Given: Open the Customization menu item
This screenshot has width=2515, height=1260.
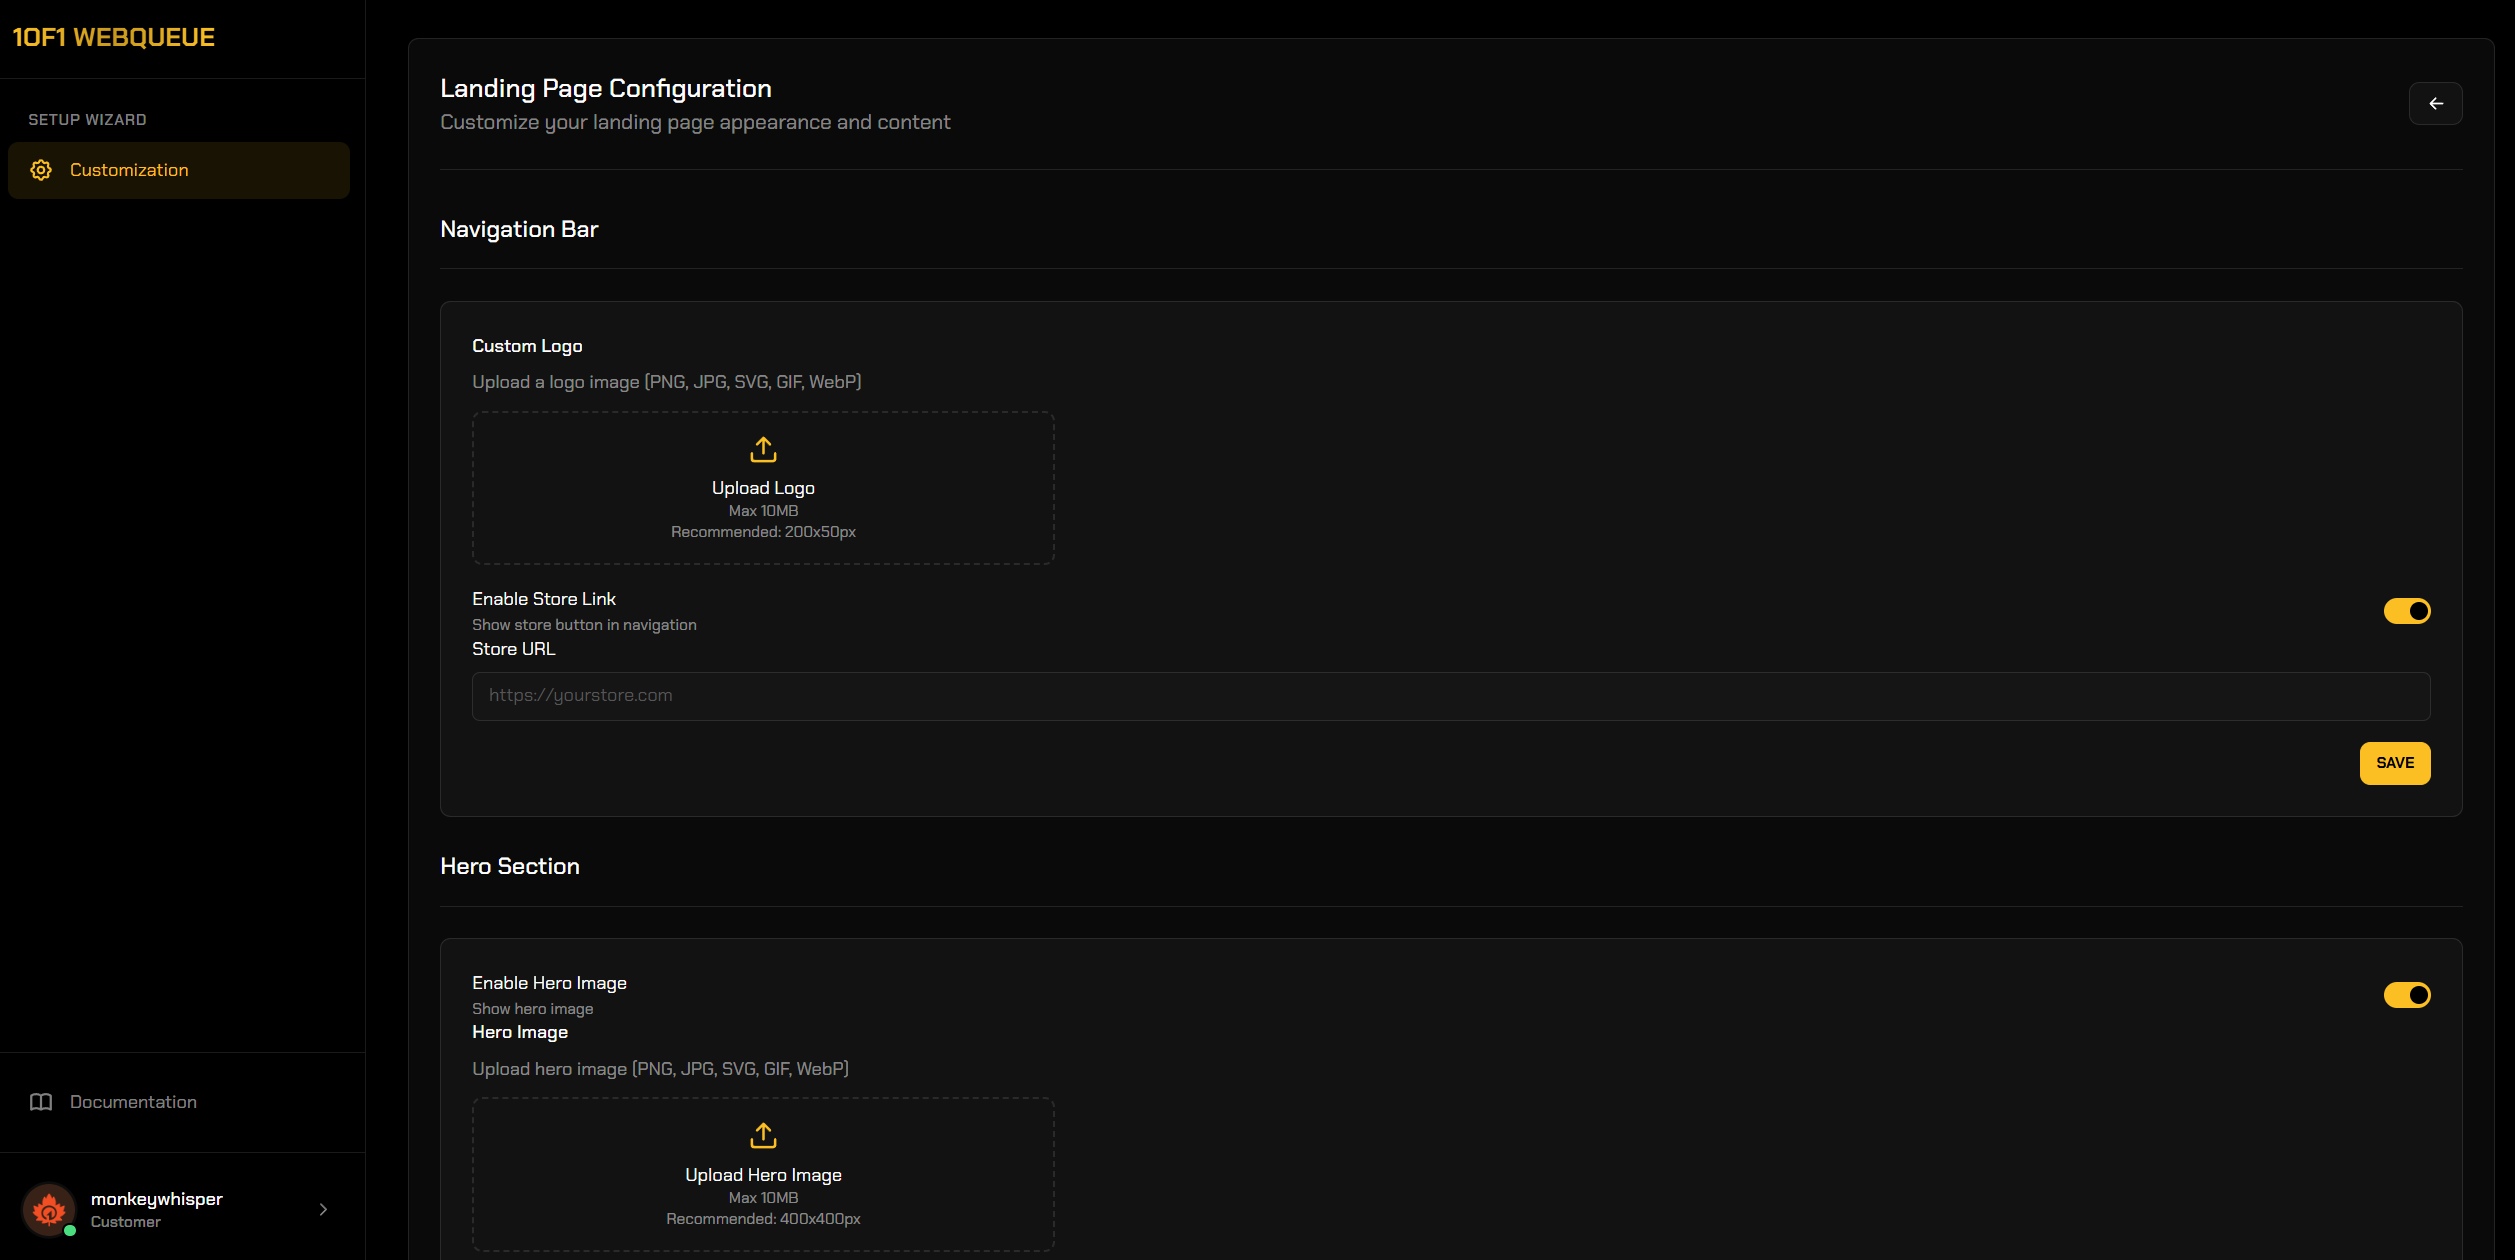Looking at the screenshot, I should [x=129, y=170].
